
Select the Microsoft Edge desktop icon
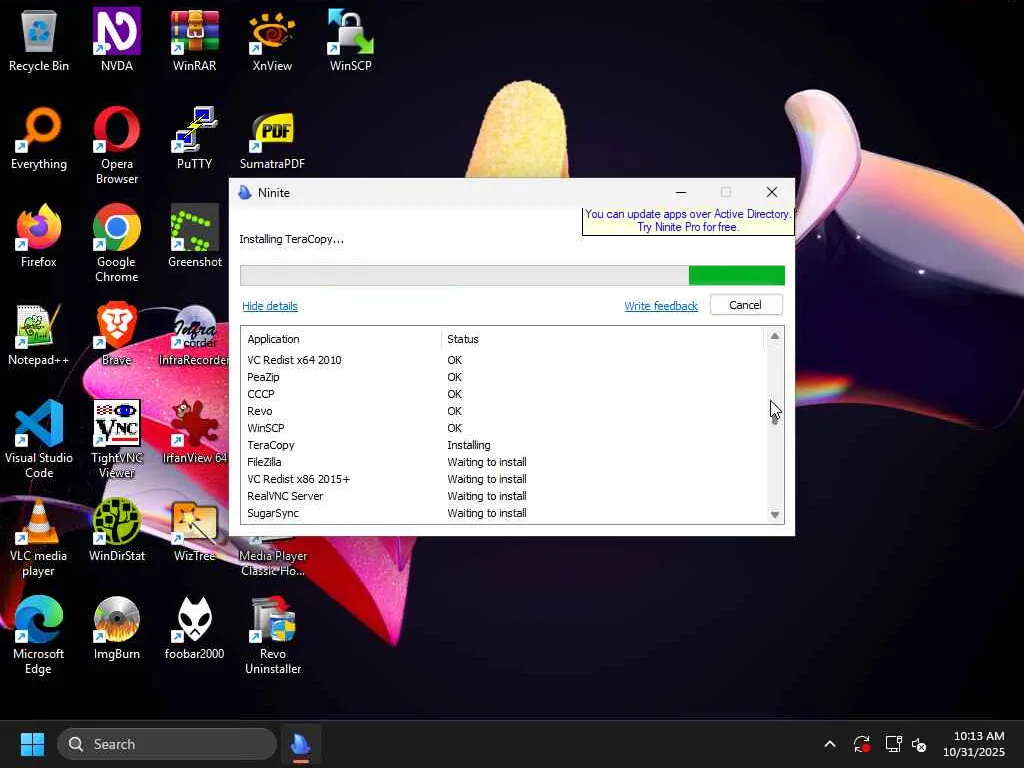39,635
